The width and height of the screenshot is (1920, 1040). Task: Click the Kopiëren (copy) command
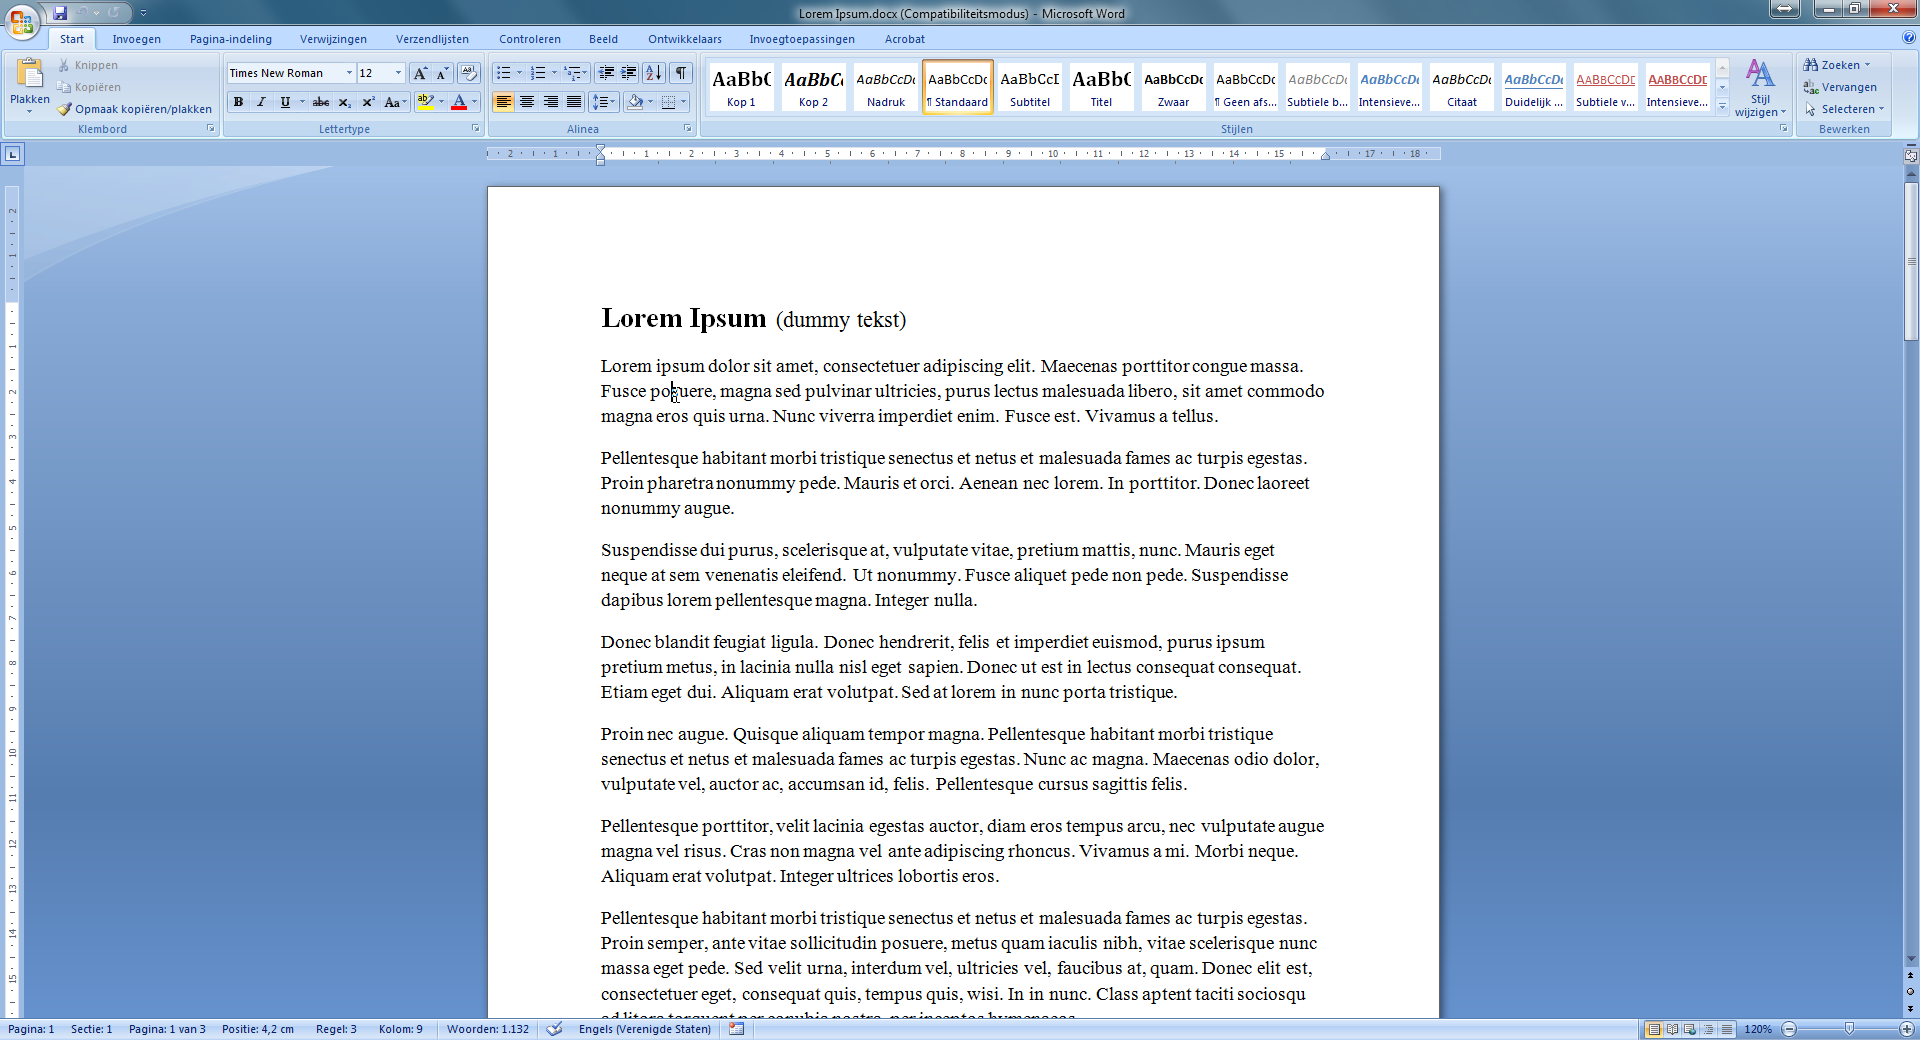[x=89, y=87]
